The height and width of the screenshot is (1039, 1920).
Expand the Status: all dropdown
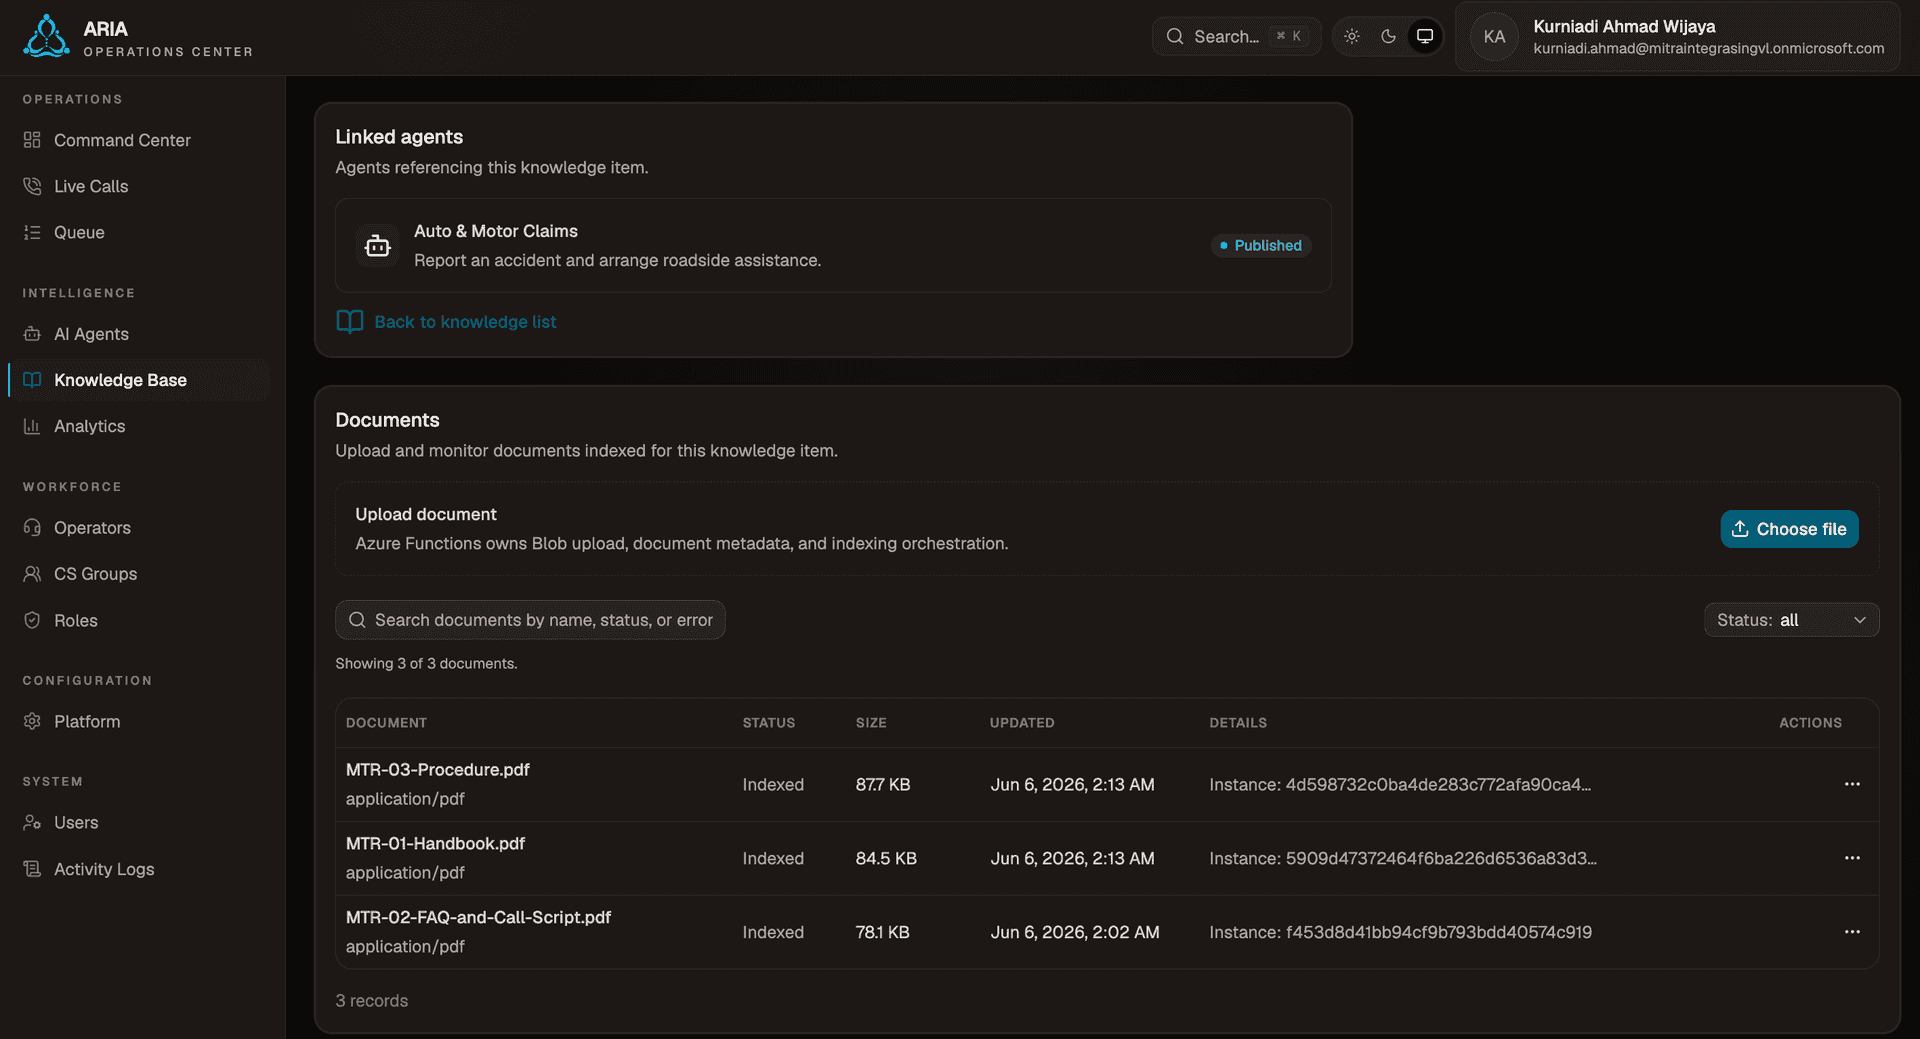(1791, 620)
